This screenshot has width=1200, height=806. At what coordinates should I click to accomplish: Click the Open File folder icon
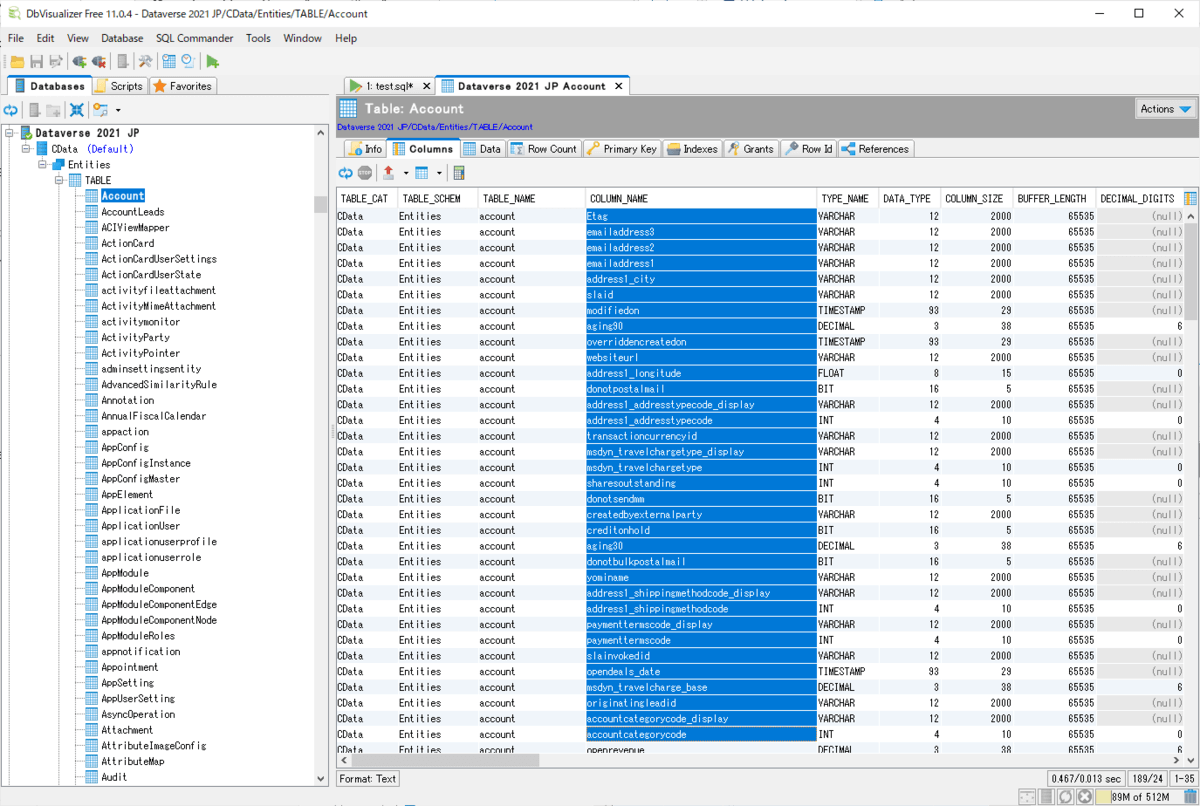17,62
